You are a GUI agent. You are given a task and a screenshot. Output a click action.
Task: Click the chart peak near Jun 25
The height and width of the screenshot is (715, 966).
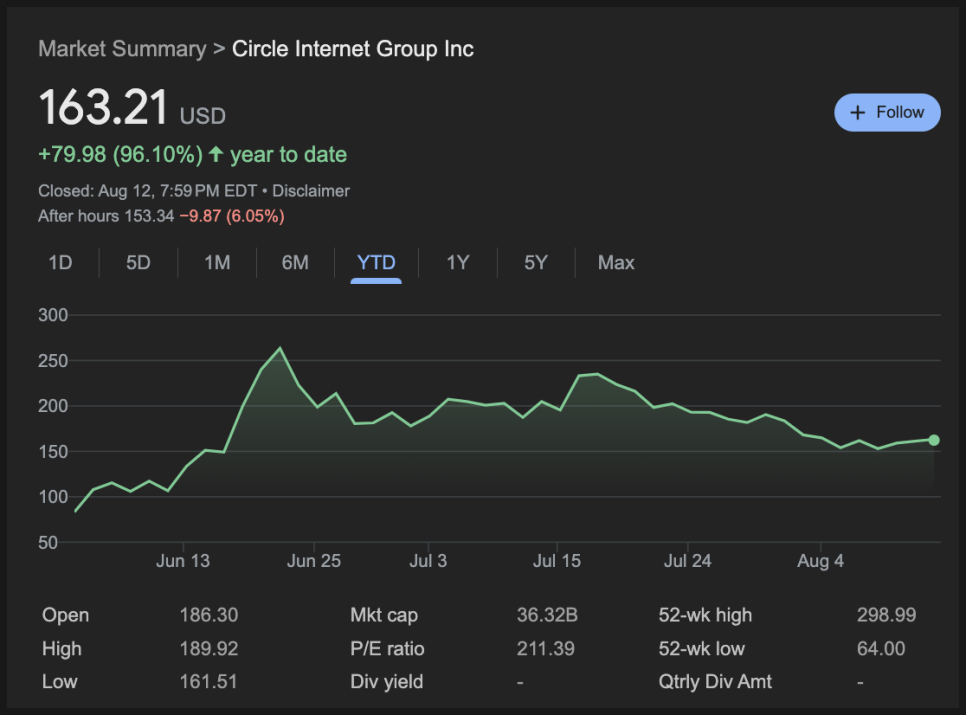(280, 348)
